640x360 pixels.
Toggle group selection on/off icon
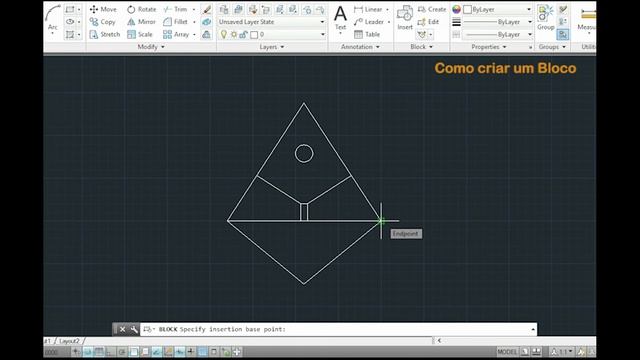click(x=563, y=34)
